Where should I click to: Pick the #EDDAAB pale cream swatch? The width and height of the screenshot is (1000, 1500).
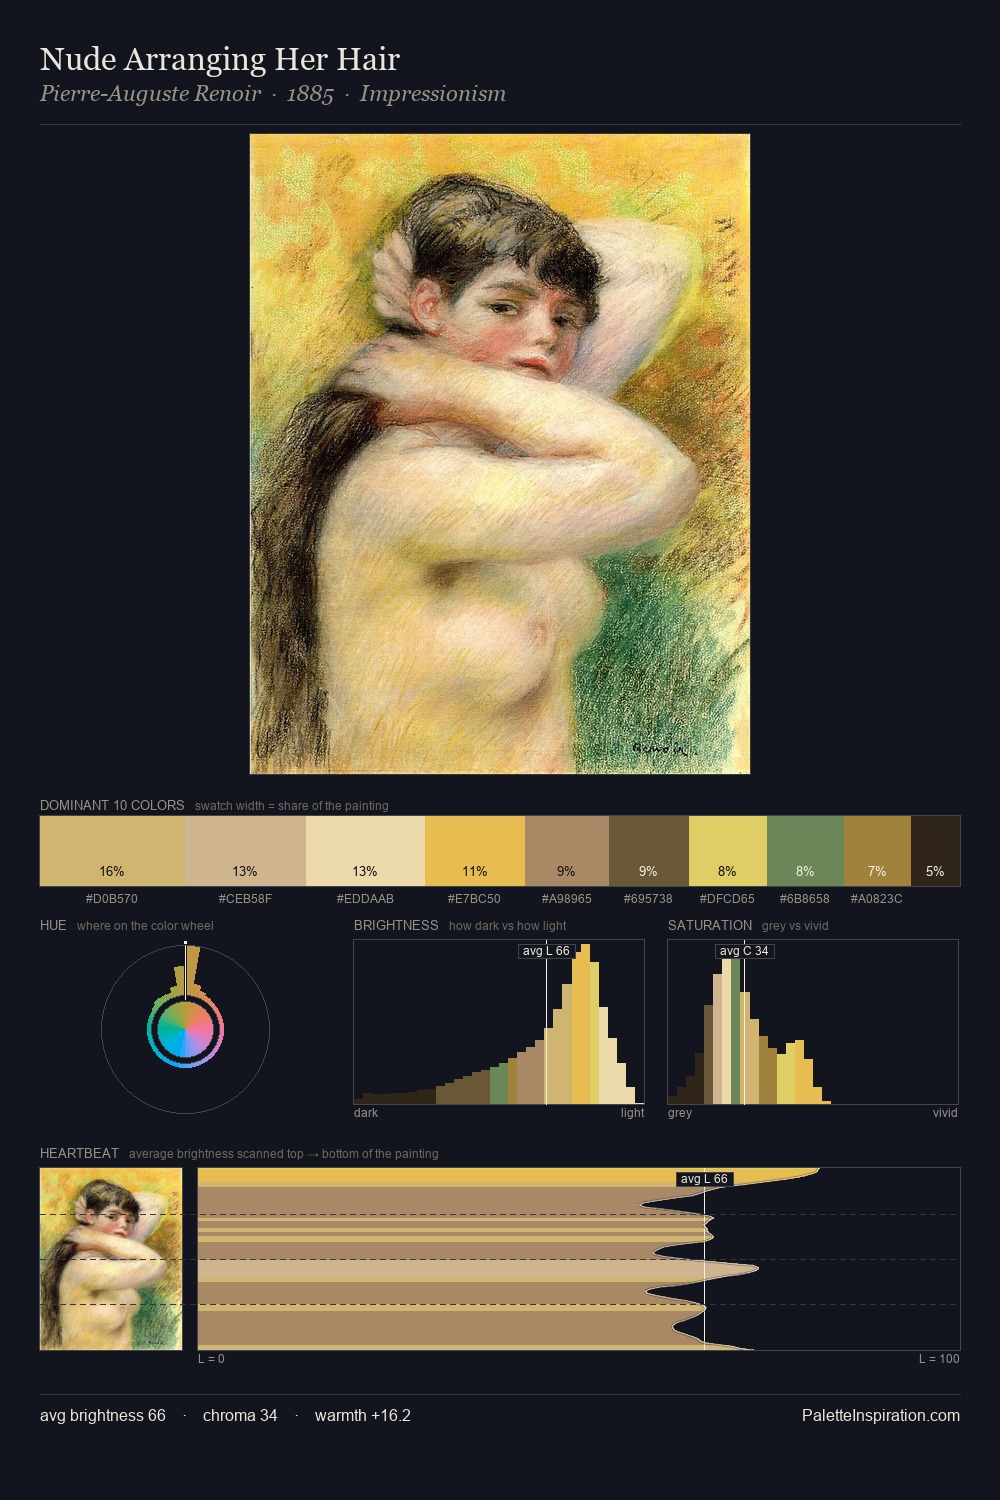coord(365,851)
